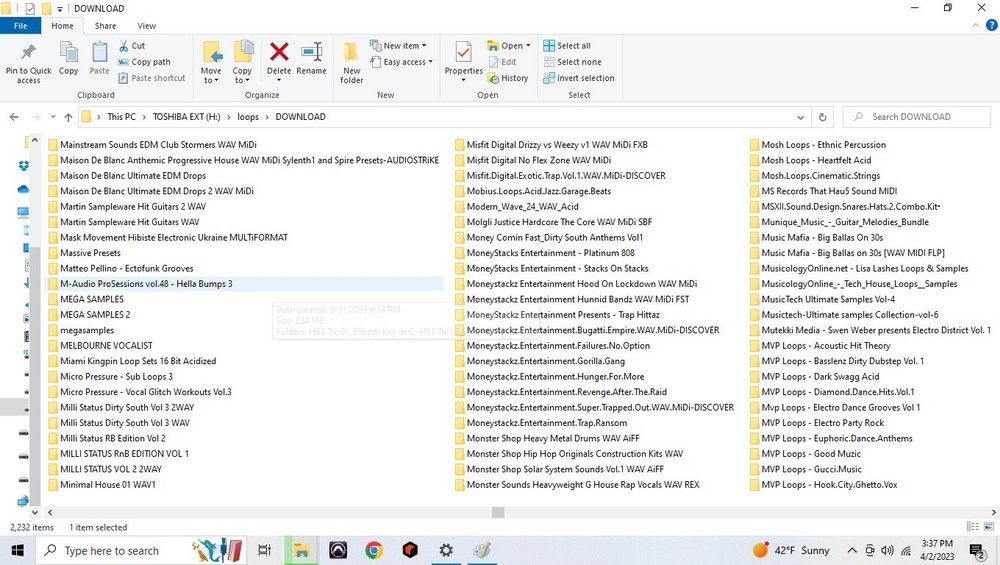Select the MEGA SAMPLES 2 folder
Viewport: 1000px width, 565px height.
click(95, 314)
